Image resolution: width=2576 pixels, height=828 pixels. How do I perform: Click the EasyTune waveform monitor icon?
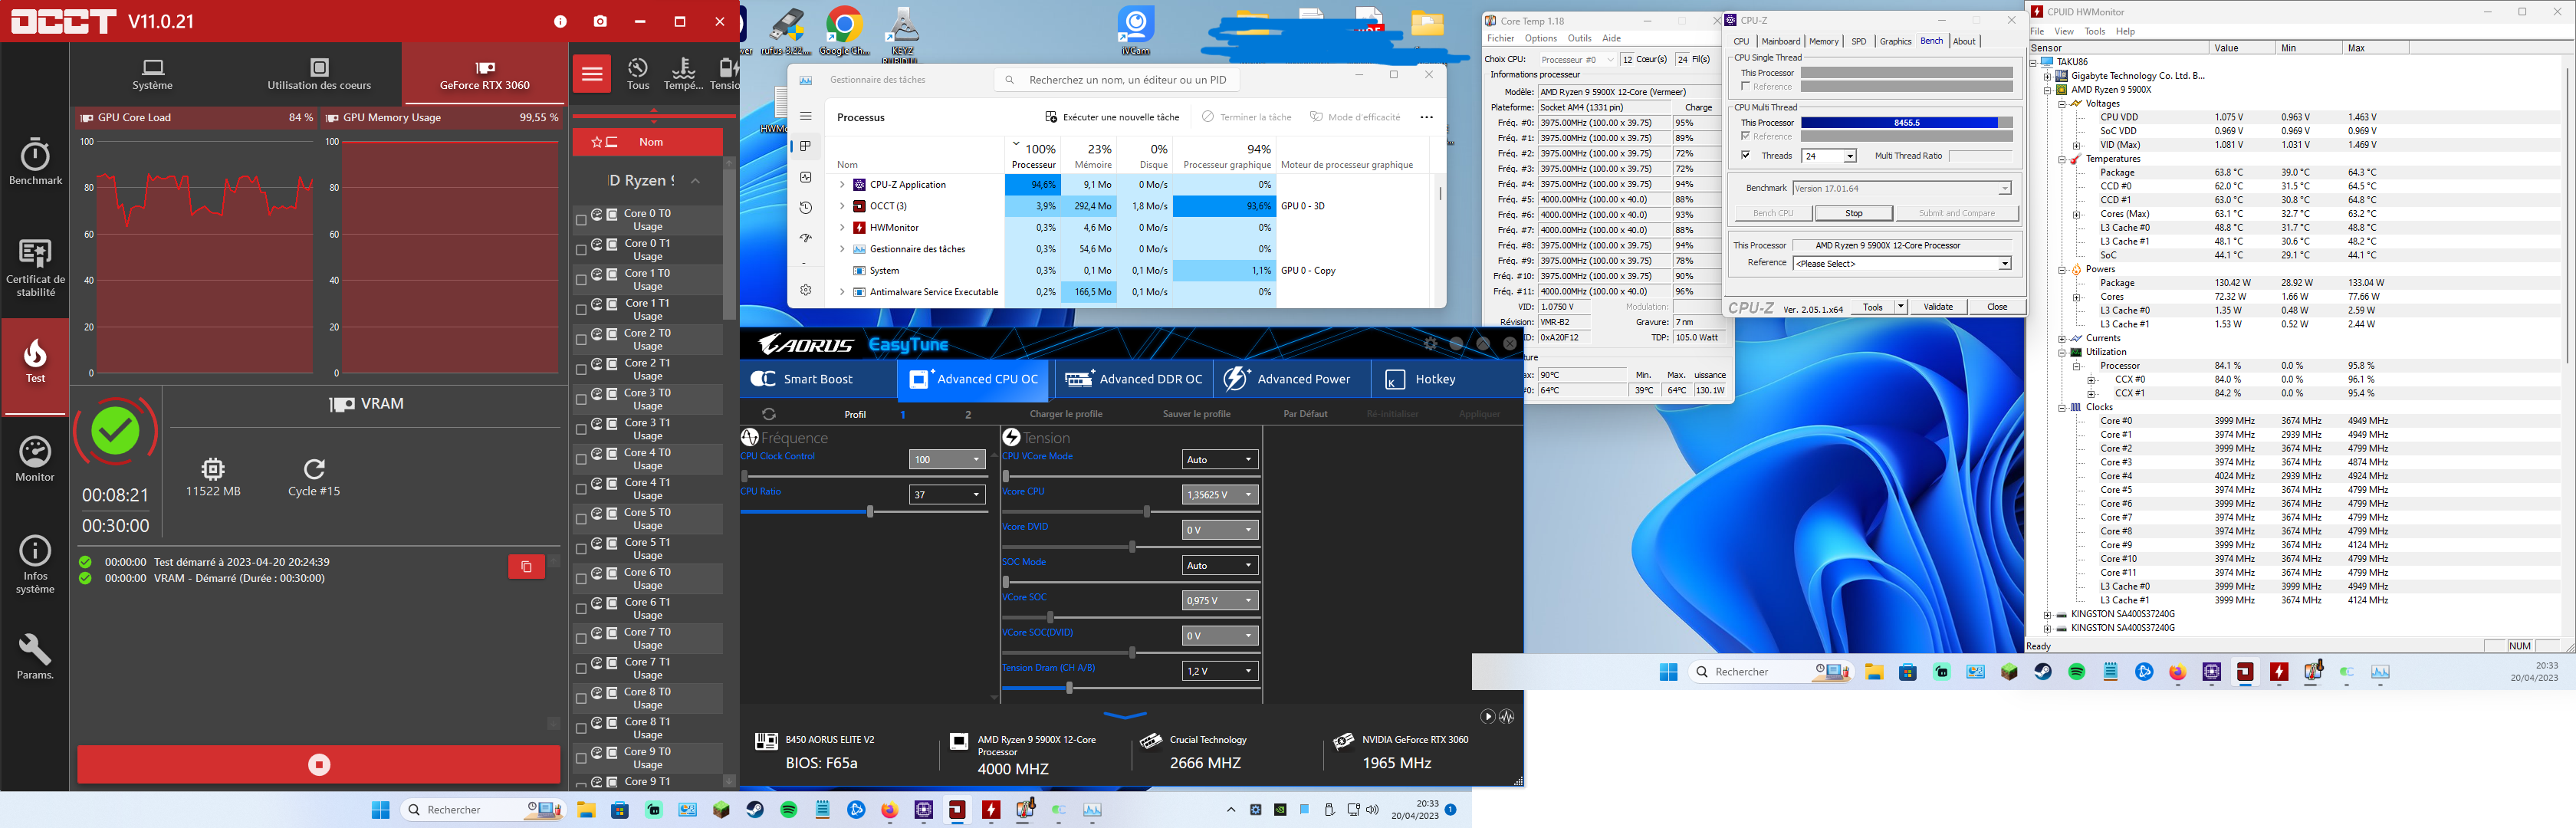pos(1507,717)
